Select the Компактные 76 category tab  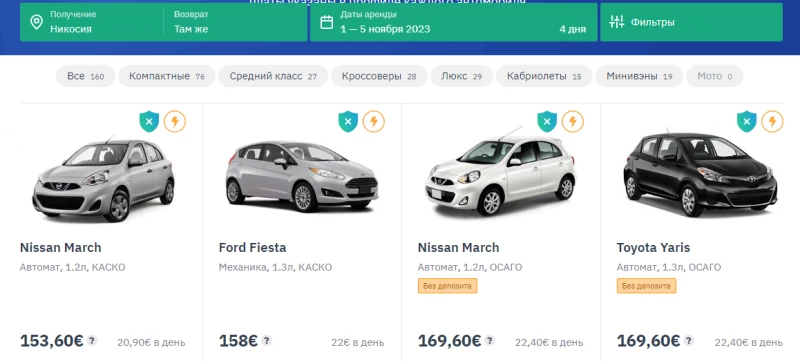(167, 76)
